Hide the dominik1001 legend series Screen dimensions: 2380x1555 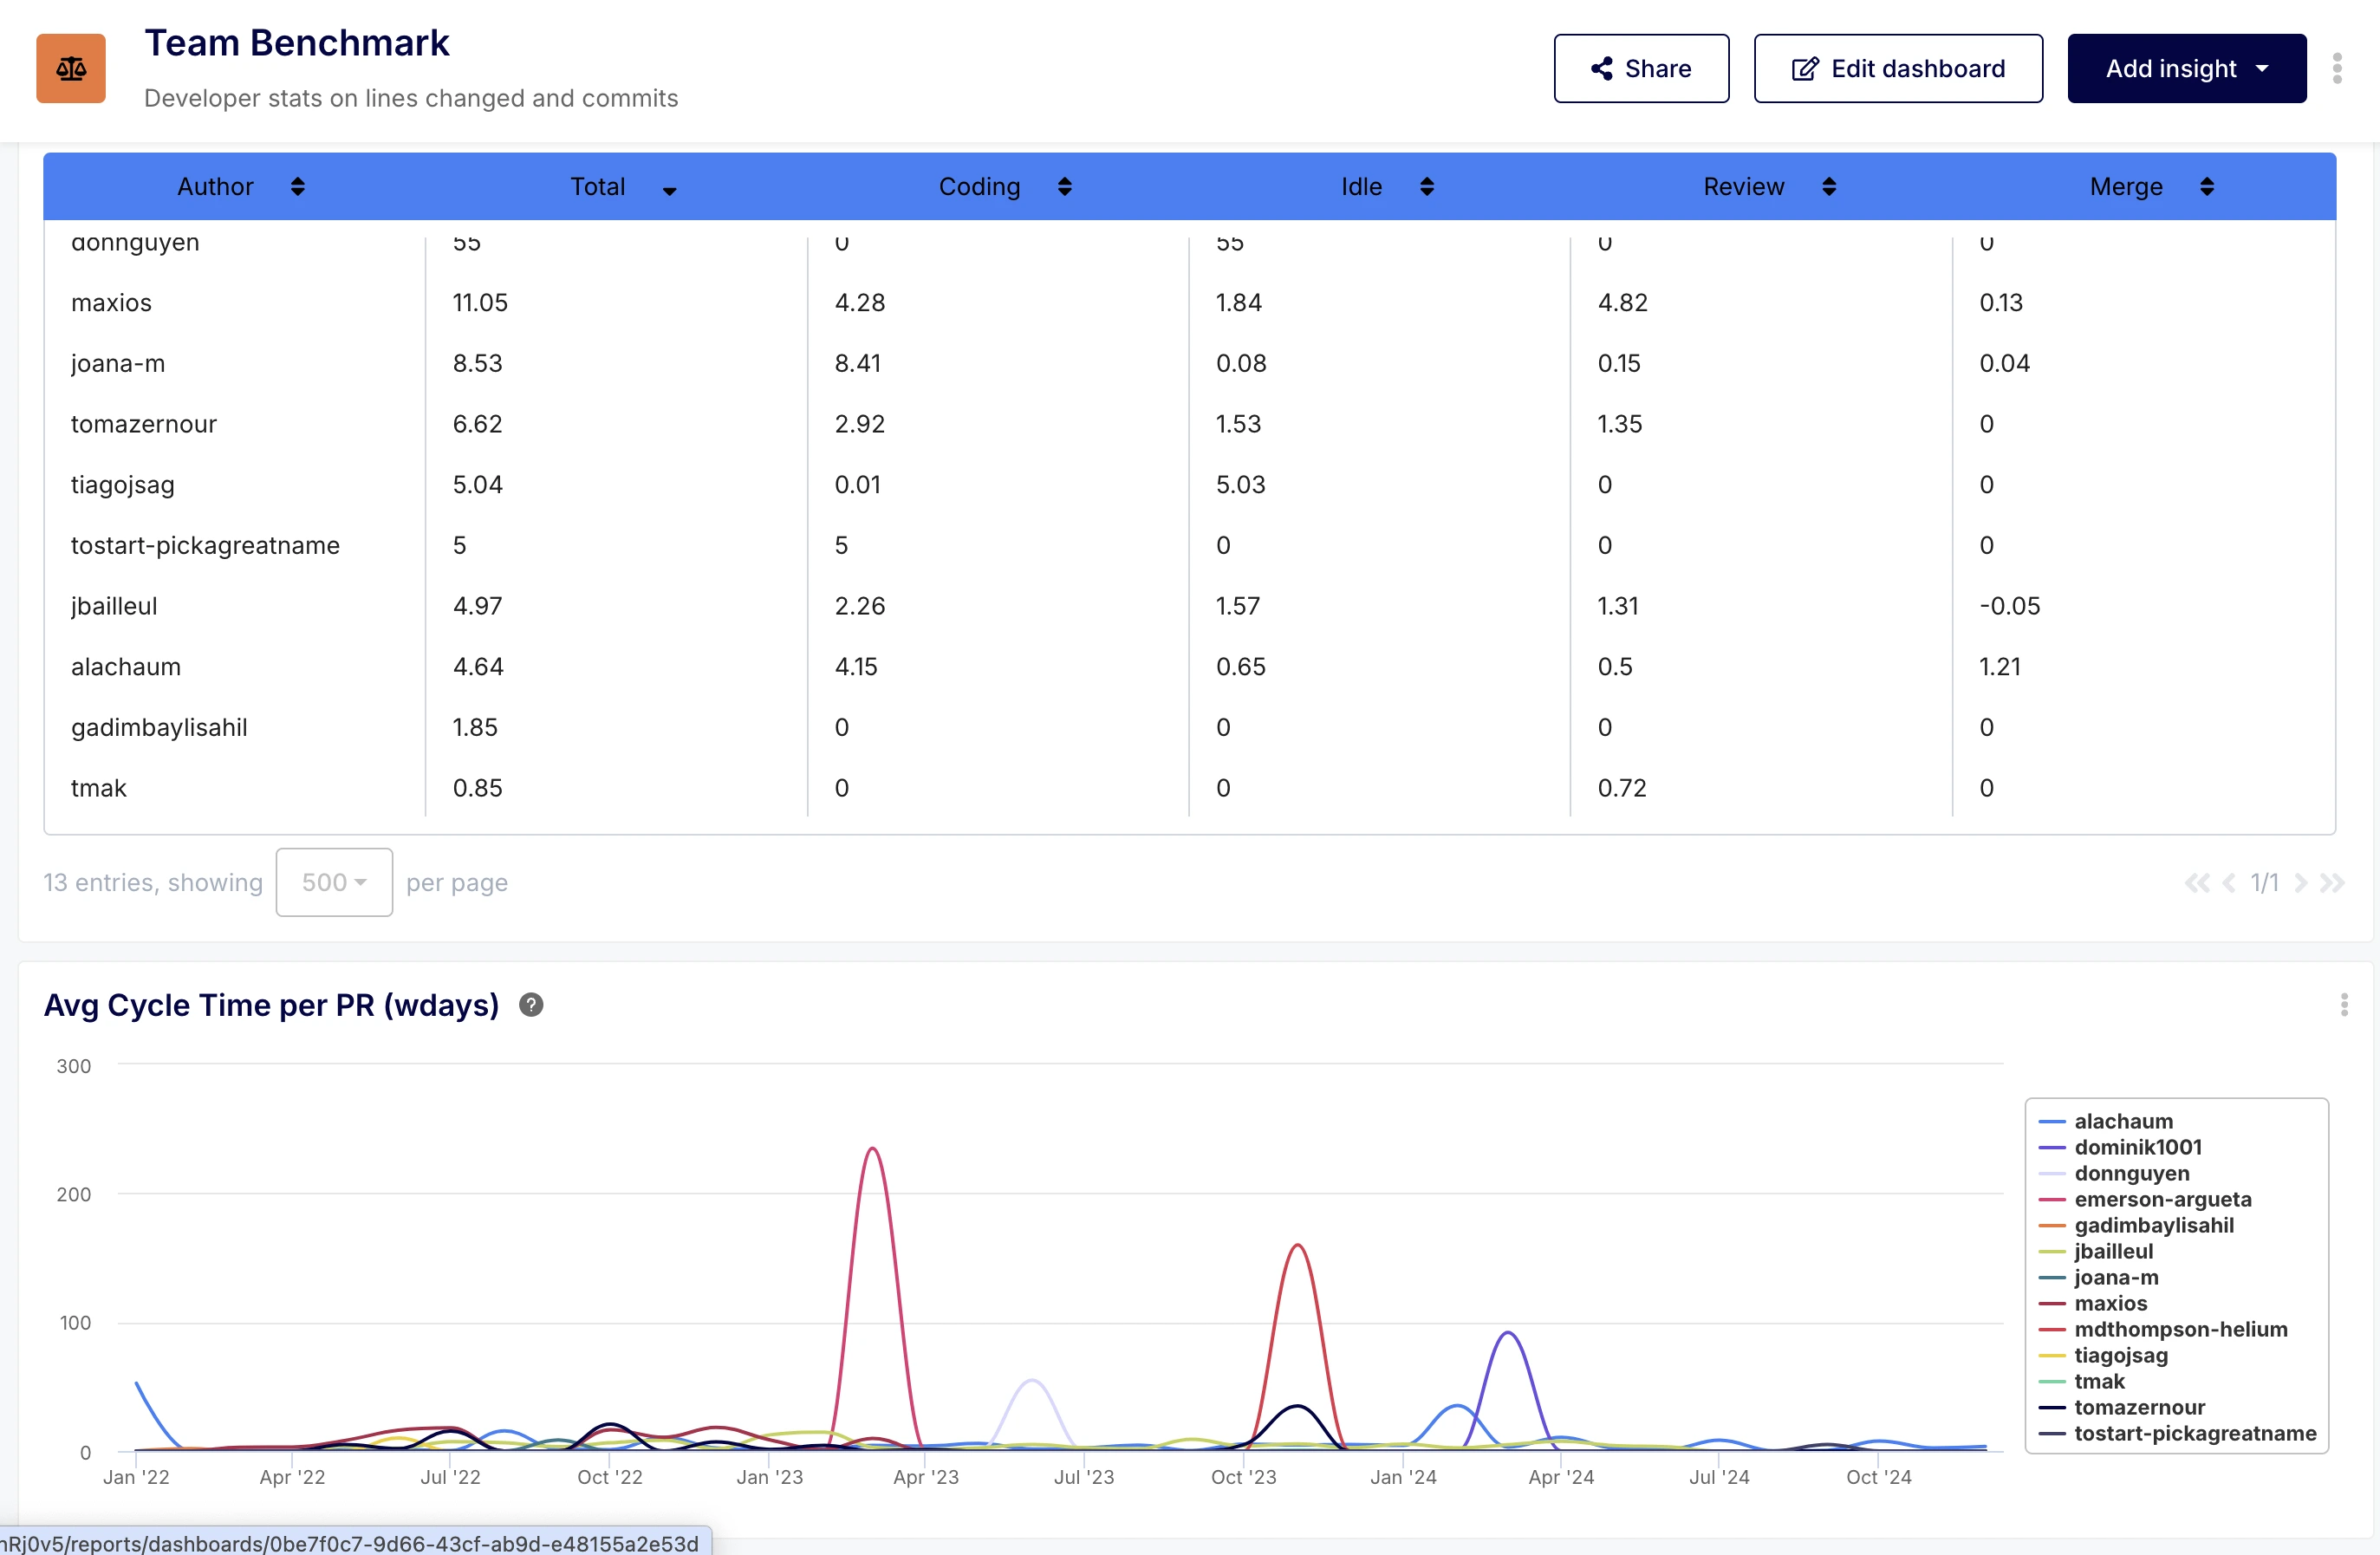(x=2137, y=1147)
